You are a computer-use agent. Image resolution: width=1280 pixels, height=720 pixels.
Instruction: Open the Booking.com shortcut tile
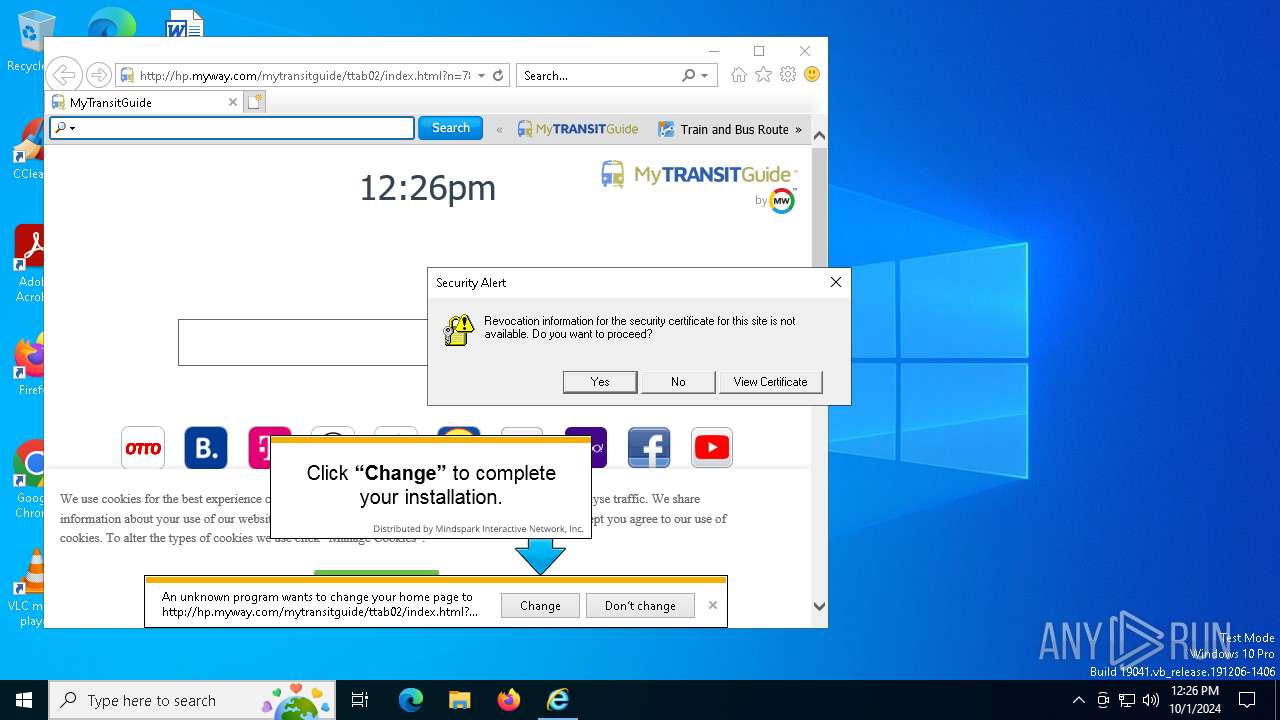click(206, 448)
